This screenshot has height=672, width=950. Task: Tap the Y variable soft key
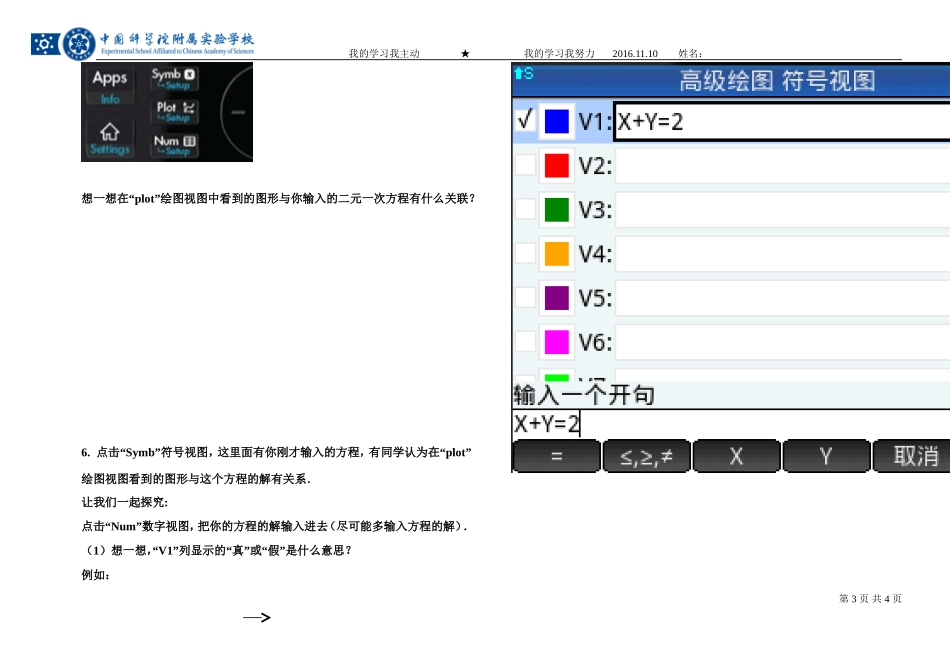pyautogui.click(x=826, y=456)
